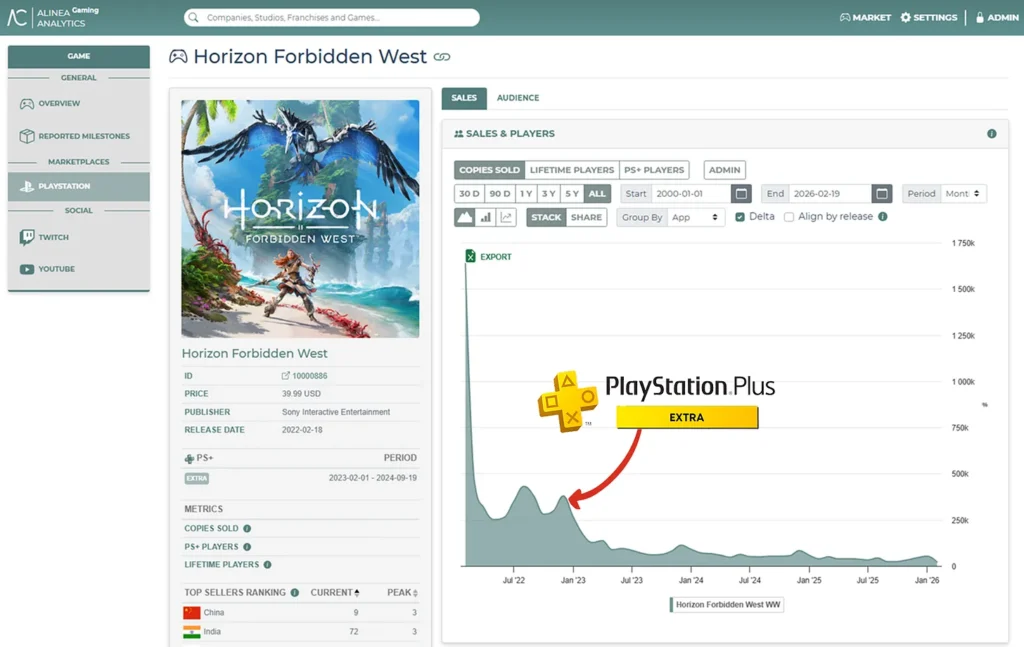Screen dimensions: 1024x647
Task: Toggle SHARE mode for the chart
Action: pos(586,216)
